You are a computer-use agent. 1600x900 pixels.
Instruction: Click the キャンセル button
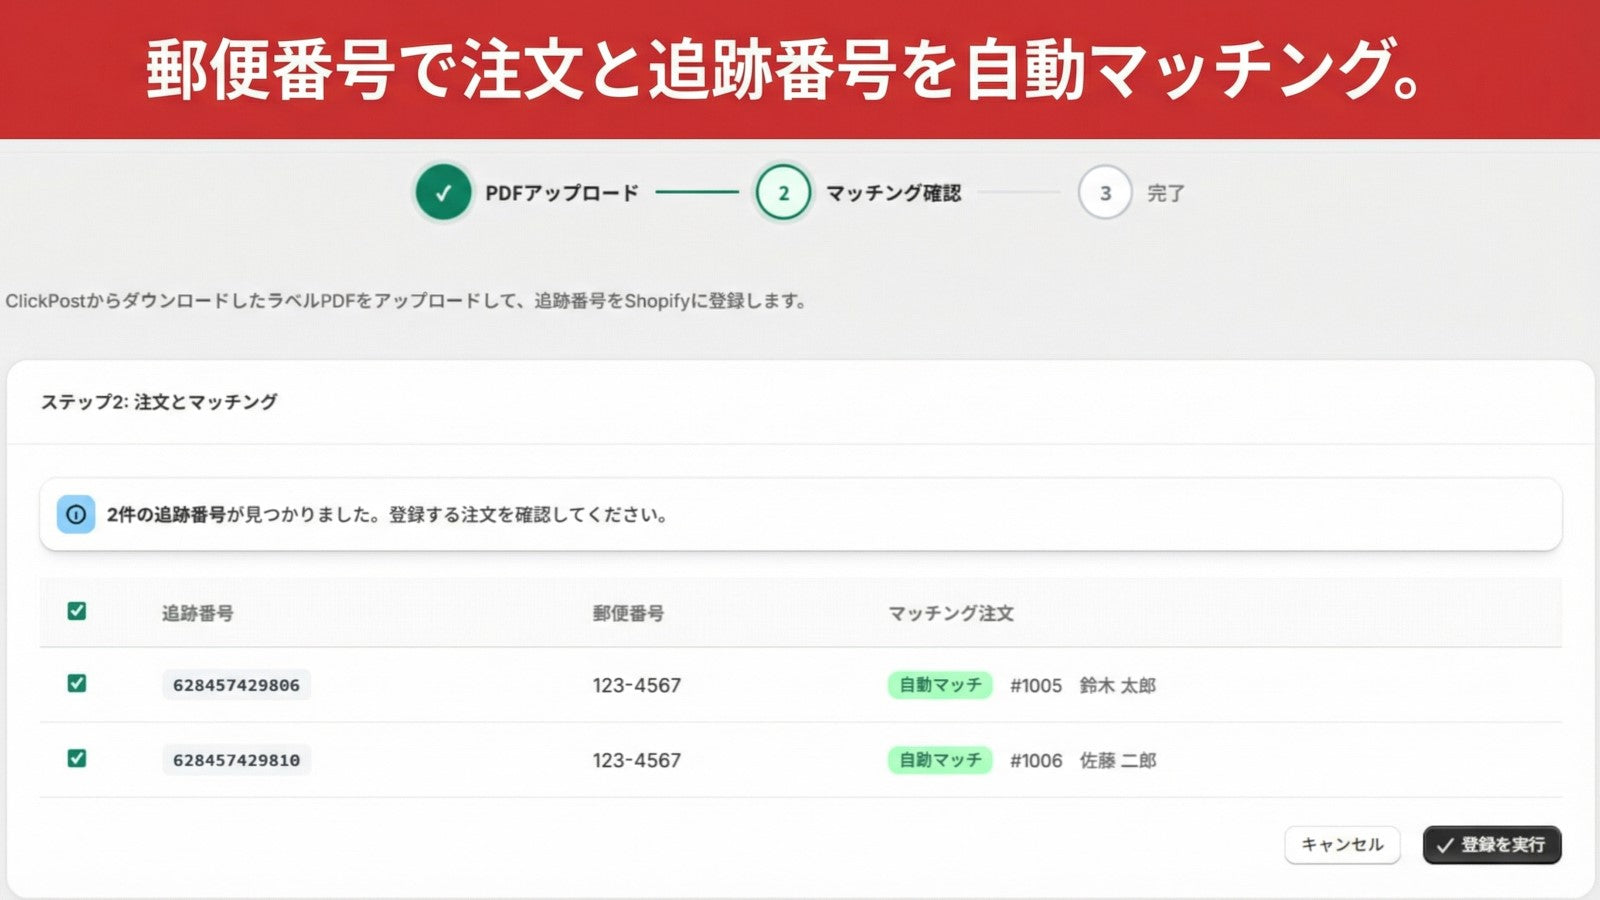point(1343,845)
